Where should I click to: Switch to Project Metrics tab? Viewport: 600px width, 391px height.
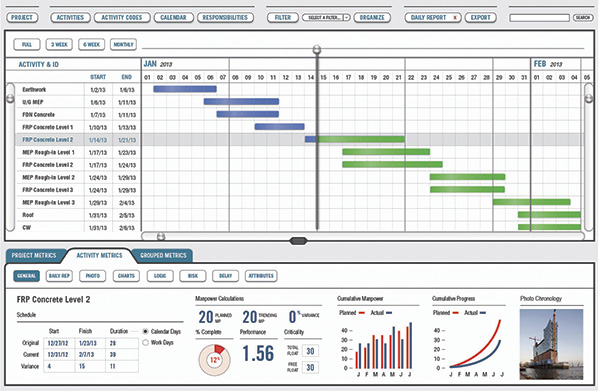coord(34,256)
